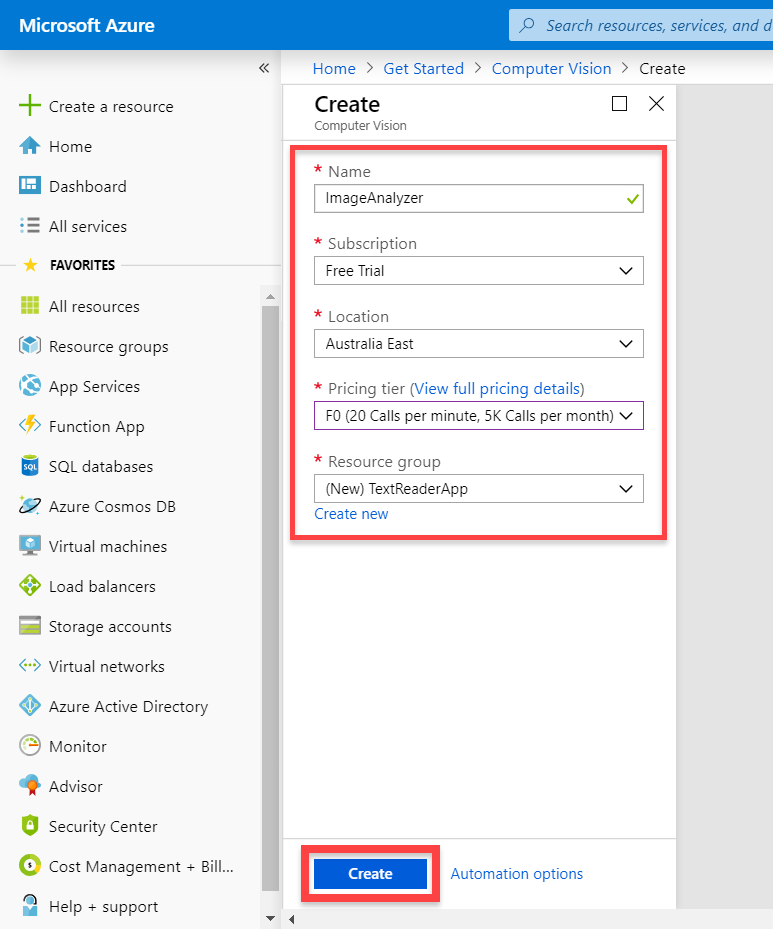Maximize the Create blade with square icon
The height and width of the screenshot is (929, 773).
pos(619,104)
